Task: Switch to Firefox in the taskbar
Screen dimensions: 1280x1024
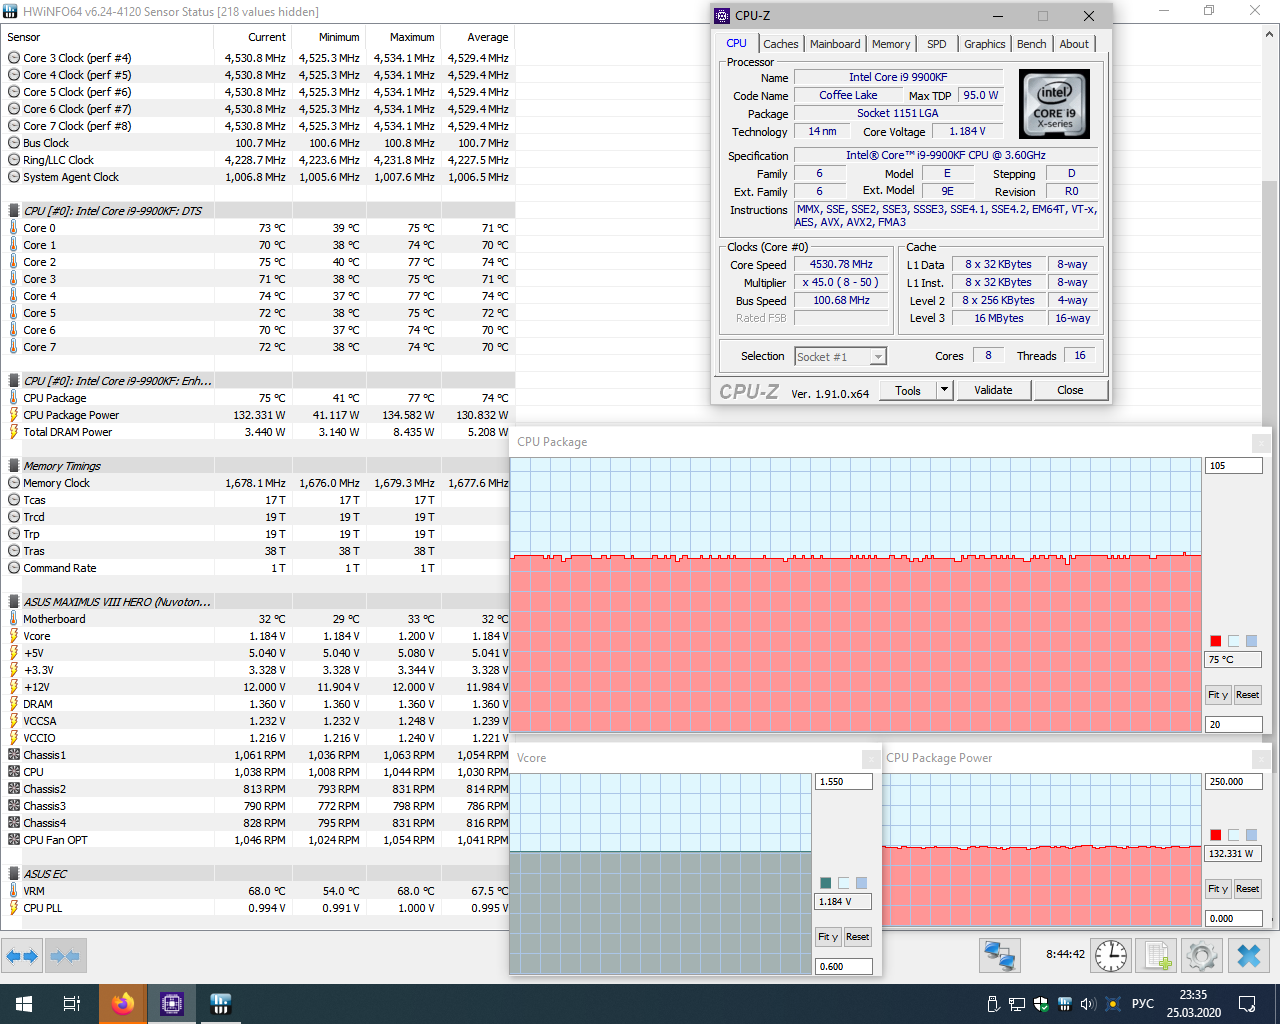Action: click(x=123, y=1003)
